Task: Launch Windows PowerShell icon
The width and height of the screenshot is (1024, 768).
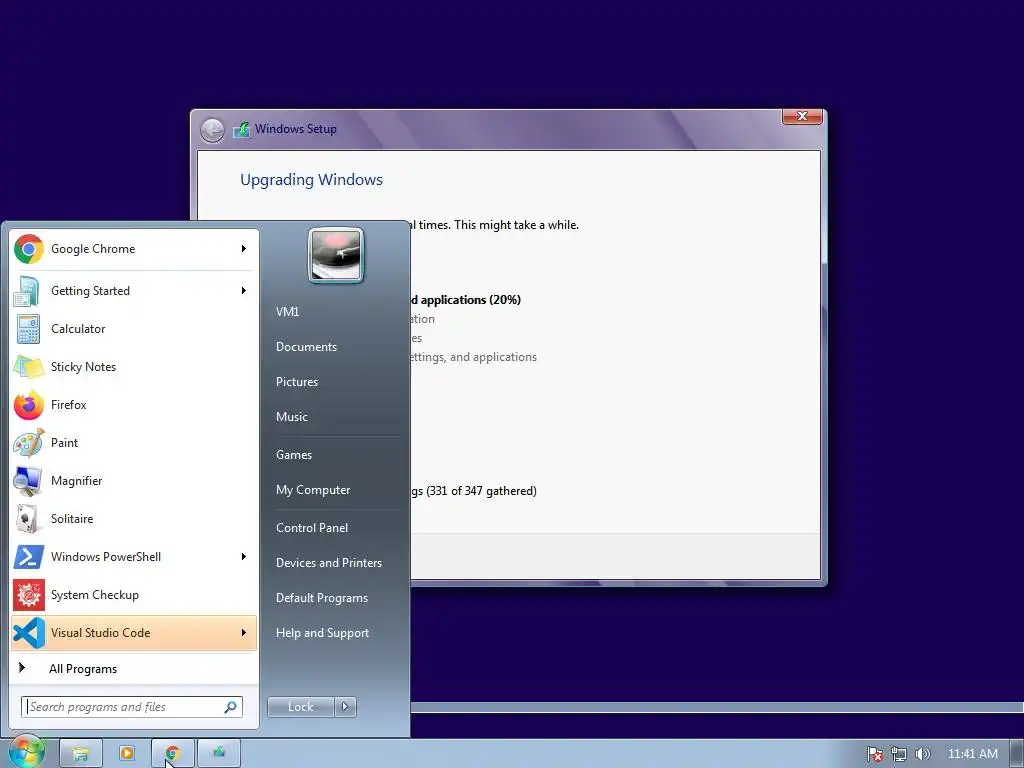Action: pyautogui.click(x=29, y=557)
